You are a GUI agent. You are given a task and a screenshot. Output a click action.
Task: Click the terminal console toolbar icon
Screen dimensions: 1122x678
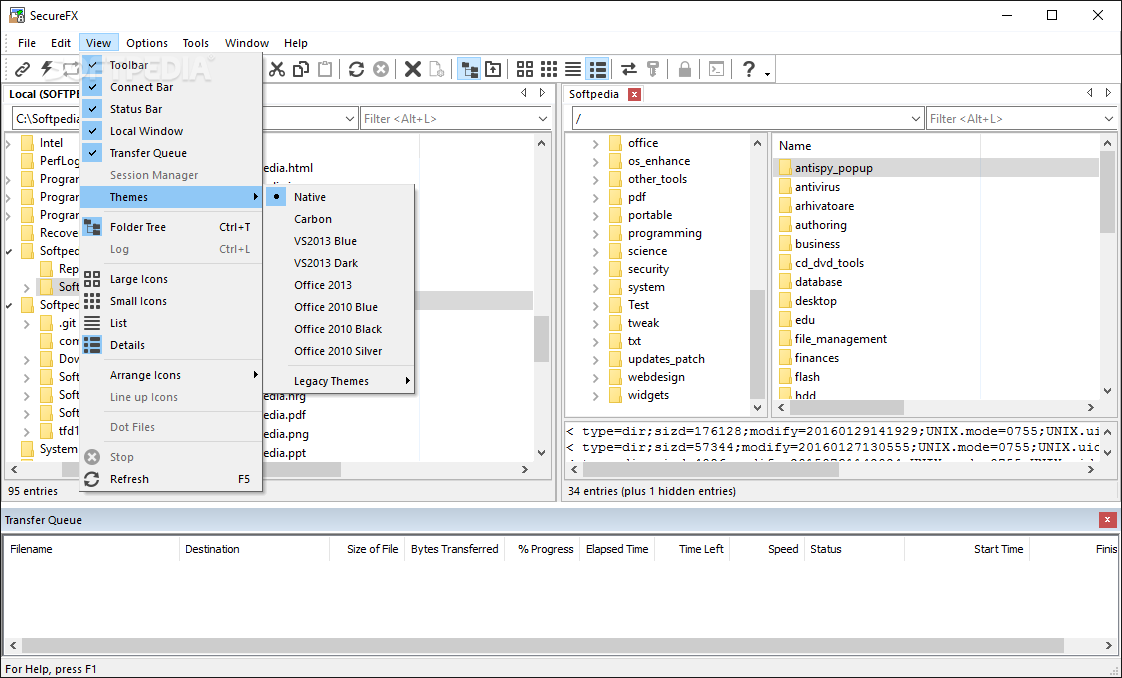coord(716,69)
